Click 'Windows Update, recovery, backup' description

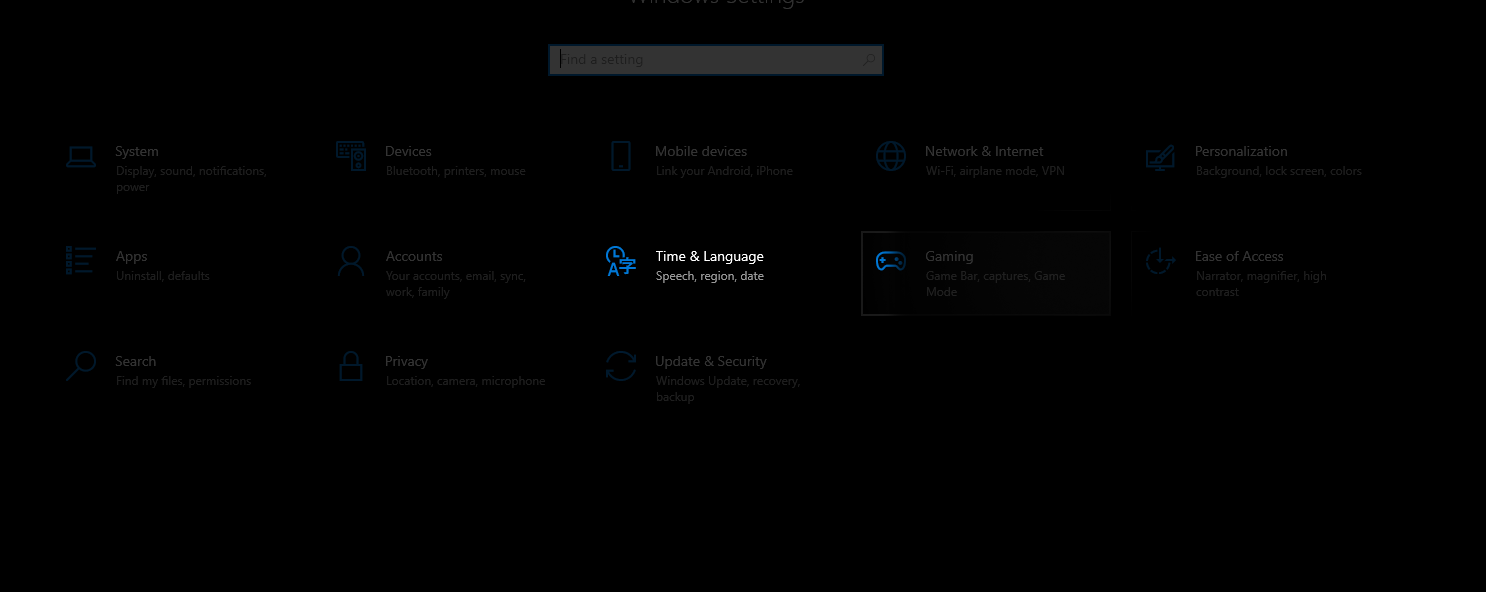[728, 389]
